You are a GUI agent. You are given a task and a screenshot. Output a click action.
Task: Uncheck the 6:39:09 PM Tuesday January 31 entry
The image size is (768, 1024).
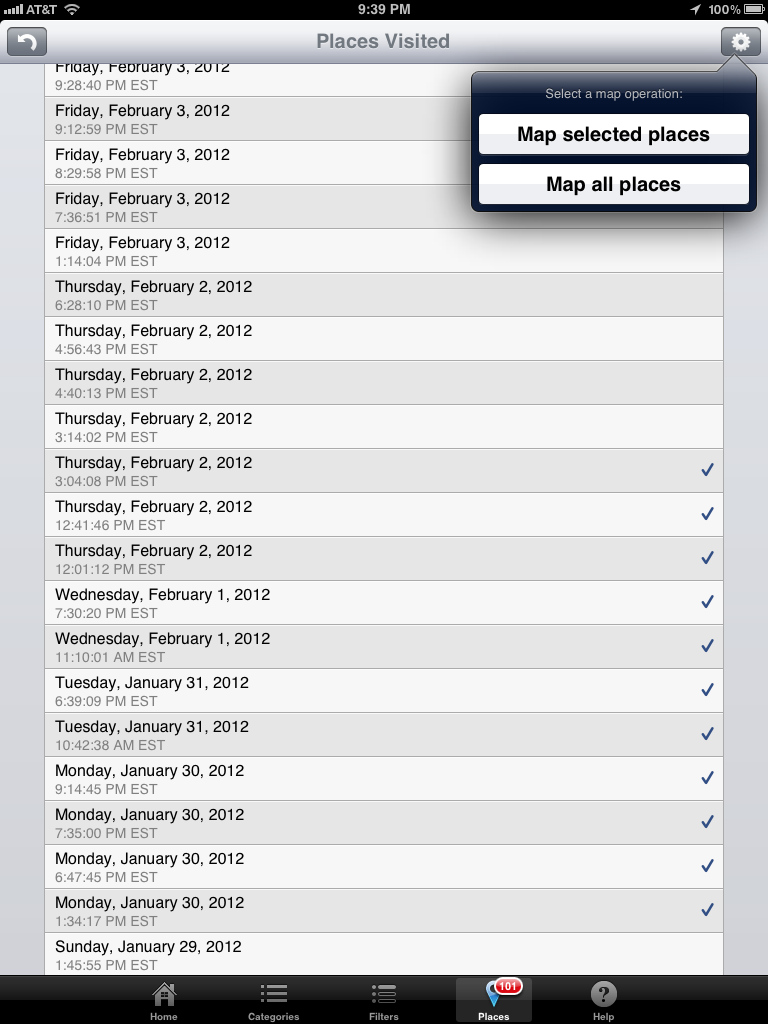(x=707, y=690)
